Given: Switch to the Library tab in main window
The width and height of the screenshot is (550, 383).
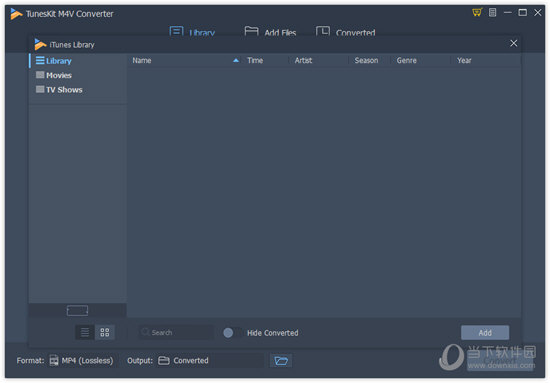Looking at the screenshot, I should [x=192, y=32].
